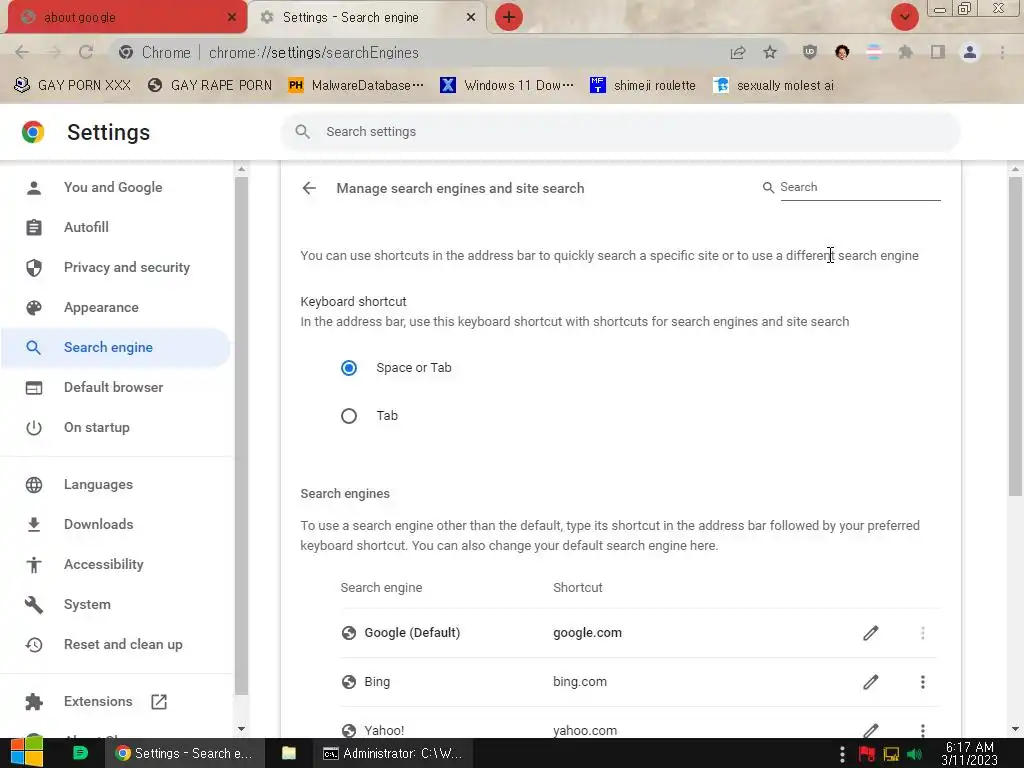1024x768 pixels.
Task: Reload the page with the refresh icon
Action: pyautogui.click(x=86, y=52)
